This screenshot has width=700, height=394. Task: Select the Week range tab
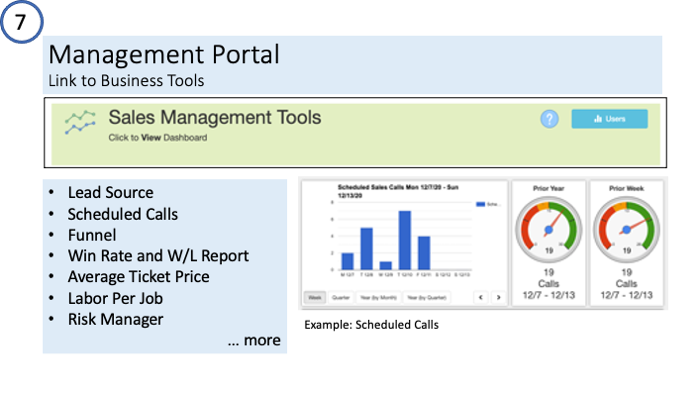pos(315,298)
